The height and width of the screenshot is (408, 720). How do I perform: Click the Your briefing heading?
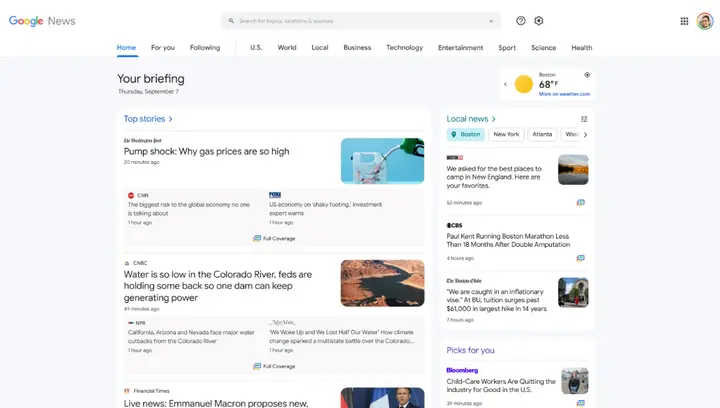coord(151,79)
